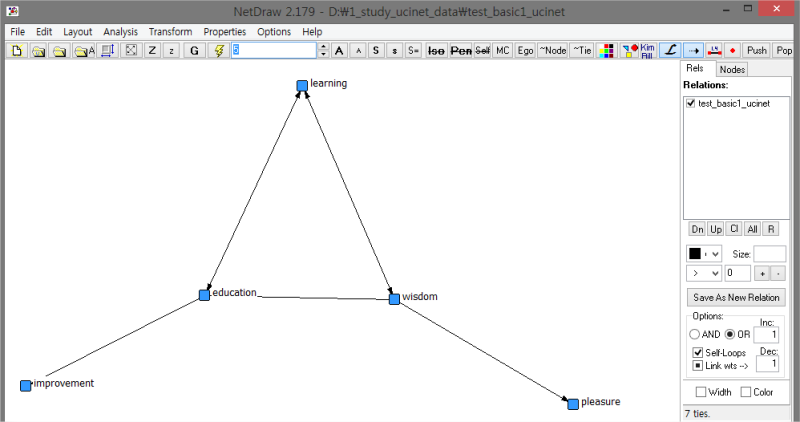This screenshot has width=800, height=422.
Task: Open the Help menu
Action: coord(312,32)
